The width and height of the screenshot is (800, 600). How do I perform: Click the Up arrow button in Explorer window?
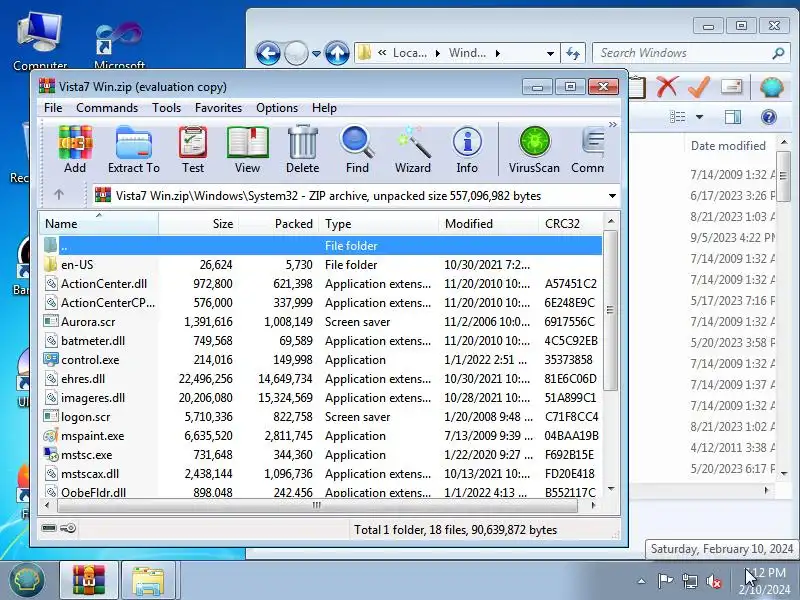pos(337,53)
